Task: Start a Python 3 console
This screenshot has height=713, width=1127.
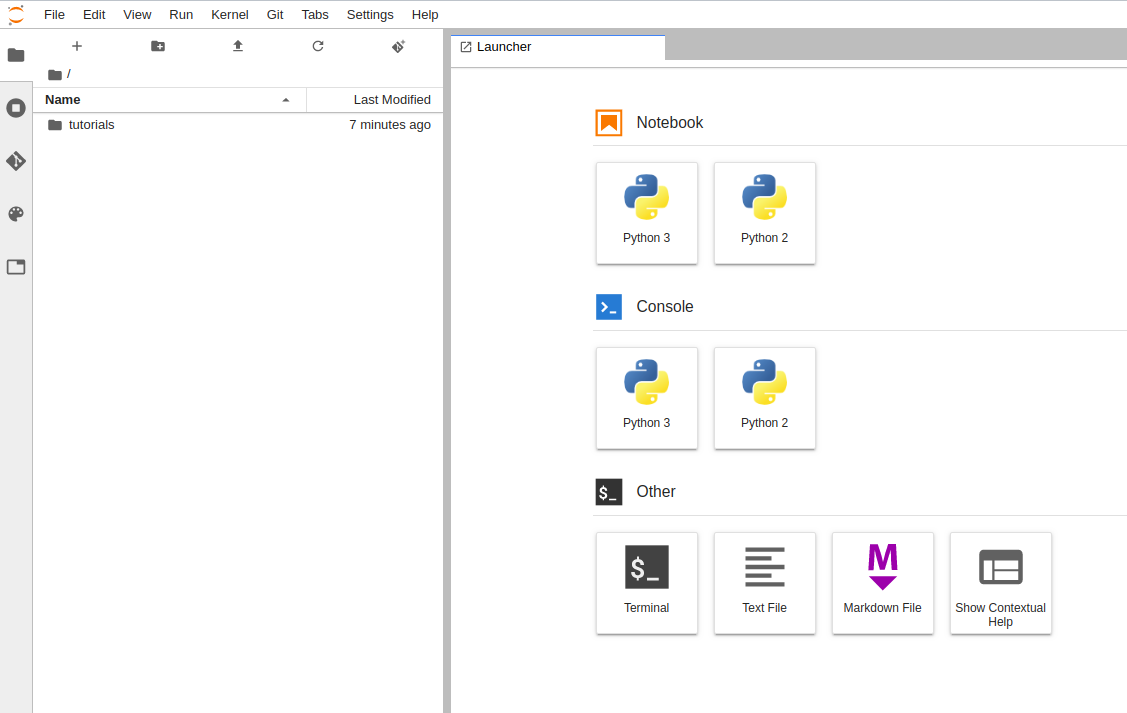Action: click(x=646, y=398)
